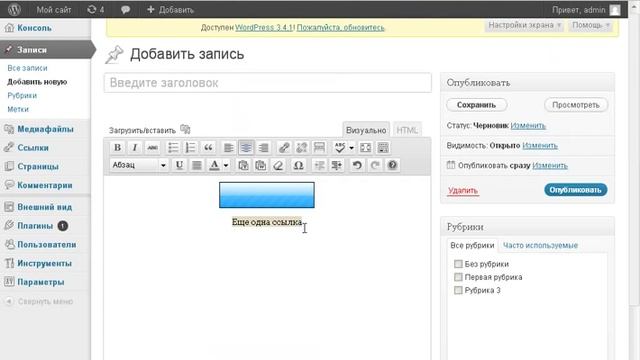Expand Настройки экрана screen options
The image size is (640, 360).
(x=524, y=25)
